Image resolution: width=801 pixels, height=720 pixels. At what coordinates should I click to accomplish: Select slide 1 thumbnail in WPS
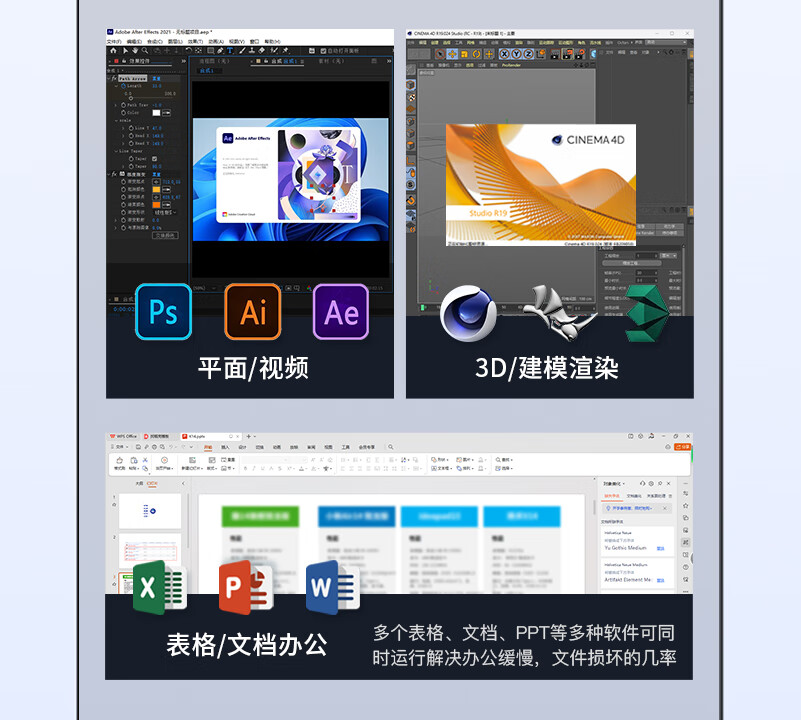coord(150,510)
